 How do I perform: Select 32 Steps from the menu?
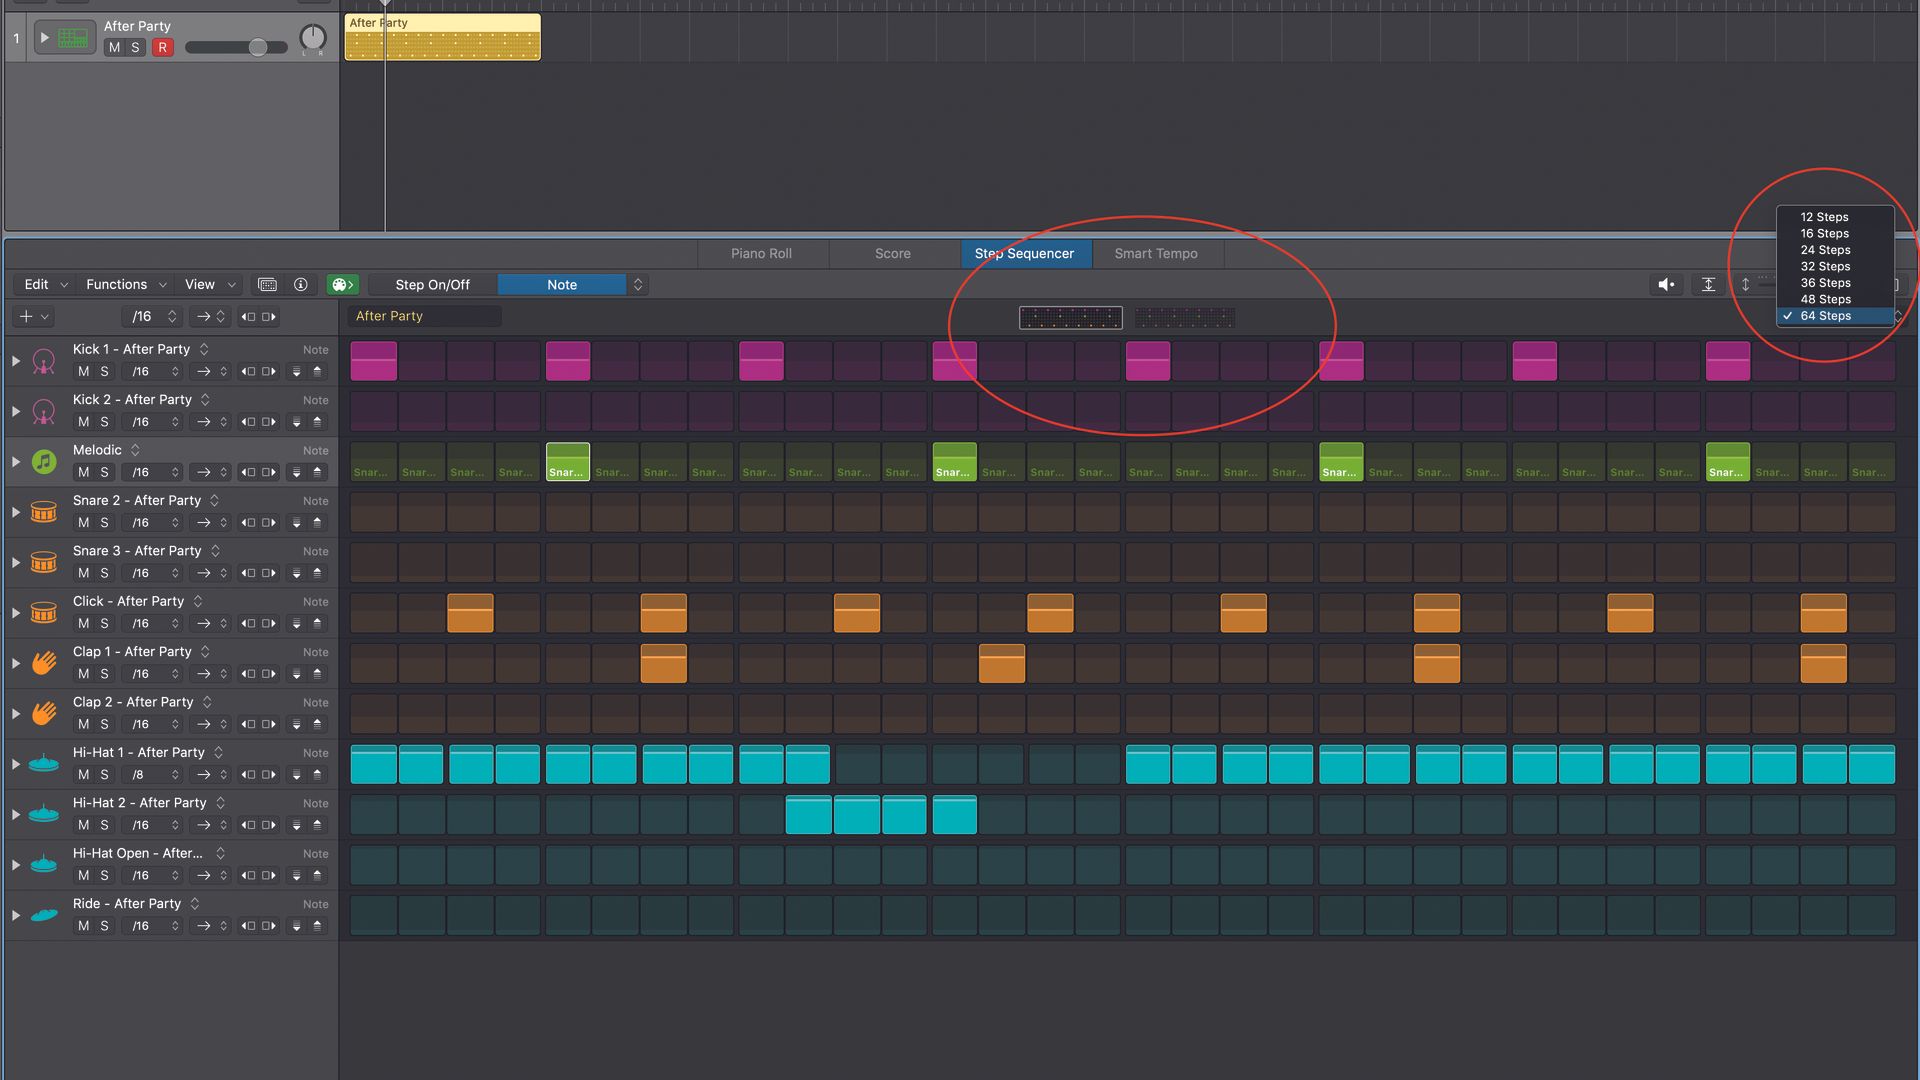tap(1825, 267)
